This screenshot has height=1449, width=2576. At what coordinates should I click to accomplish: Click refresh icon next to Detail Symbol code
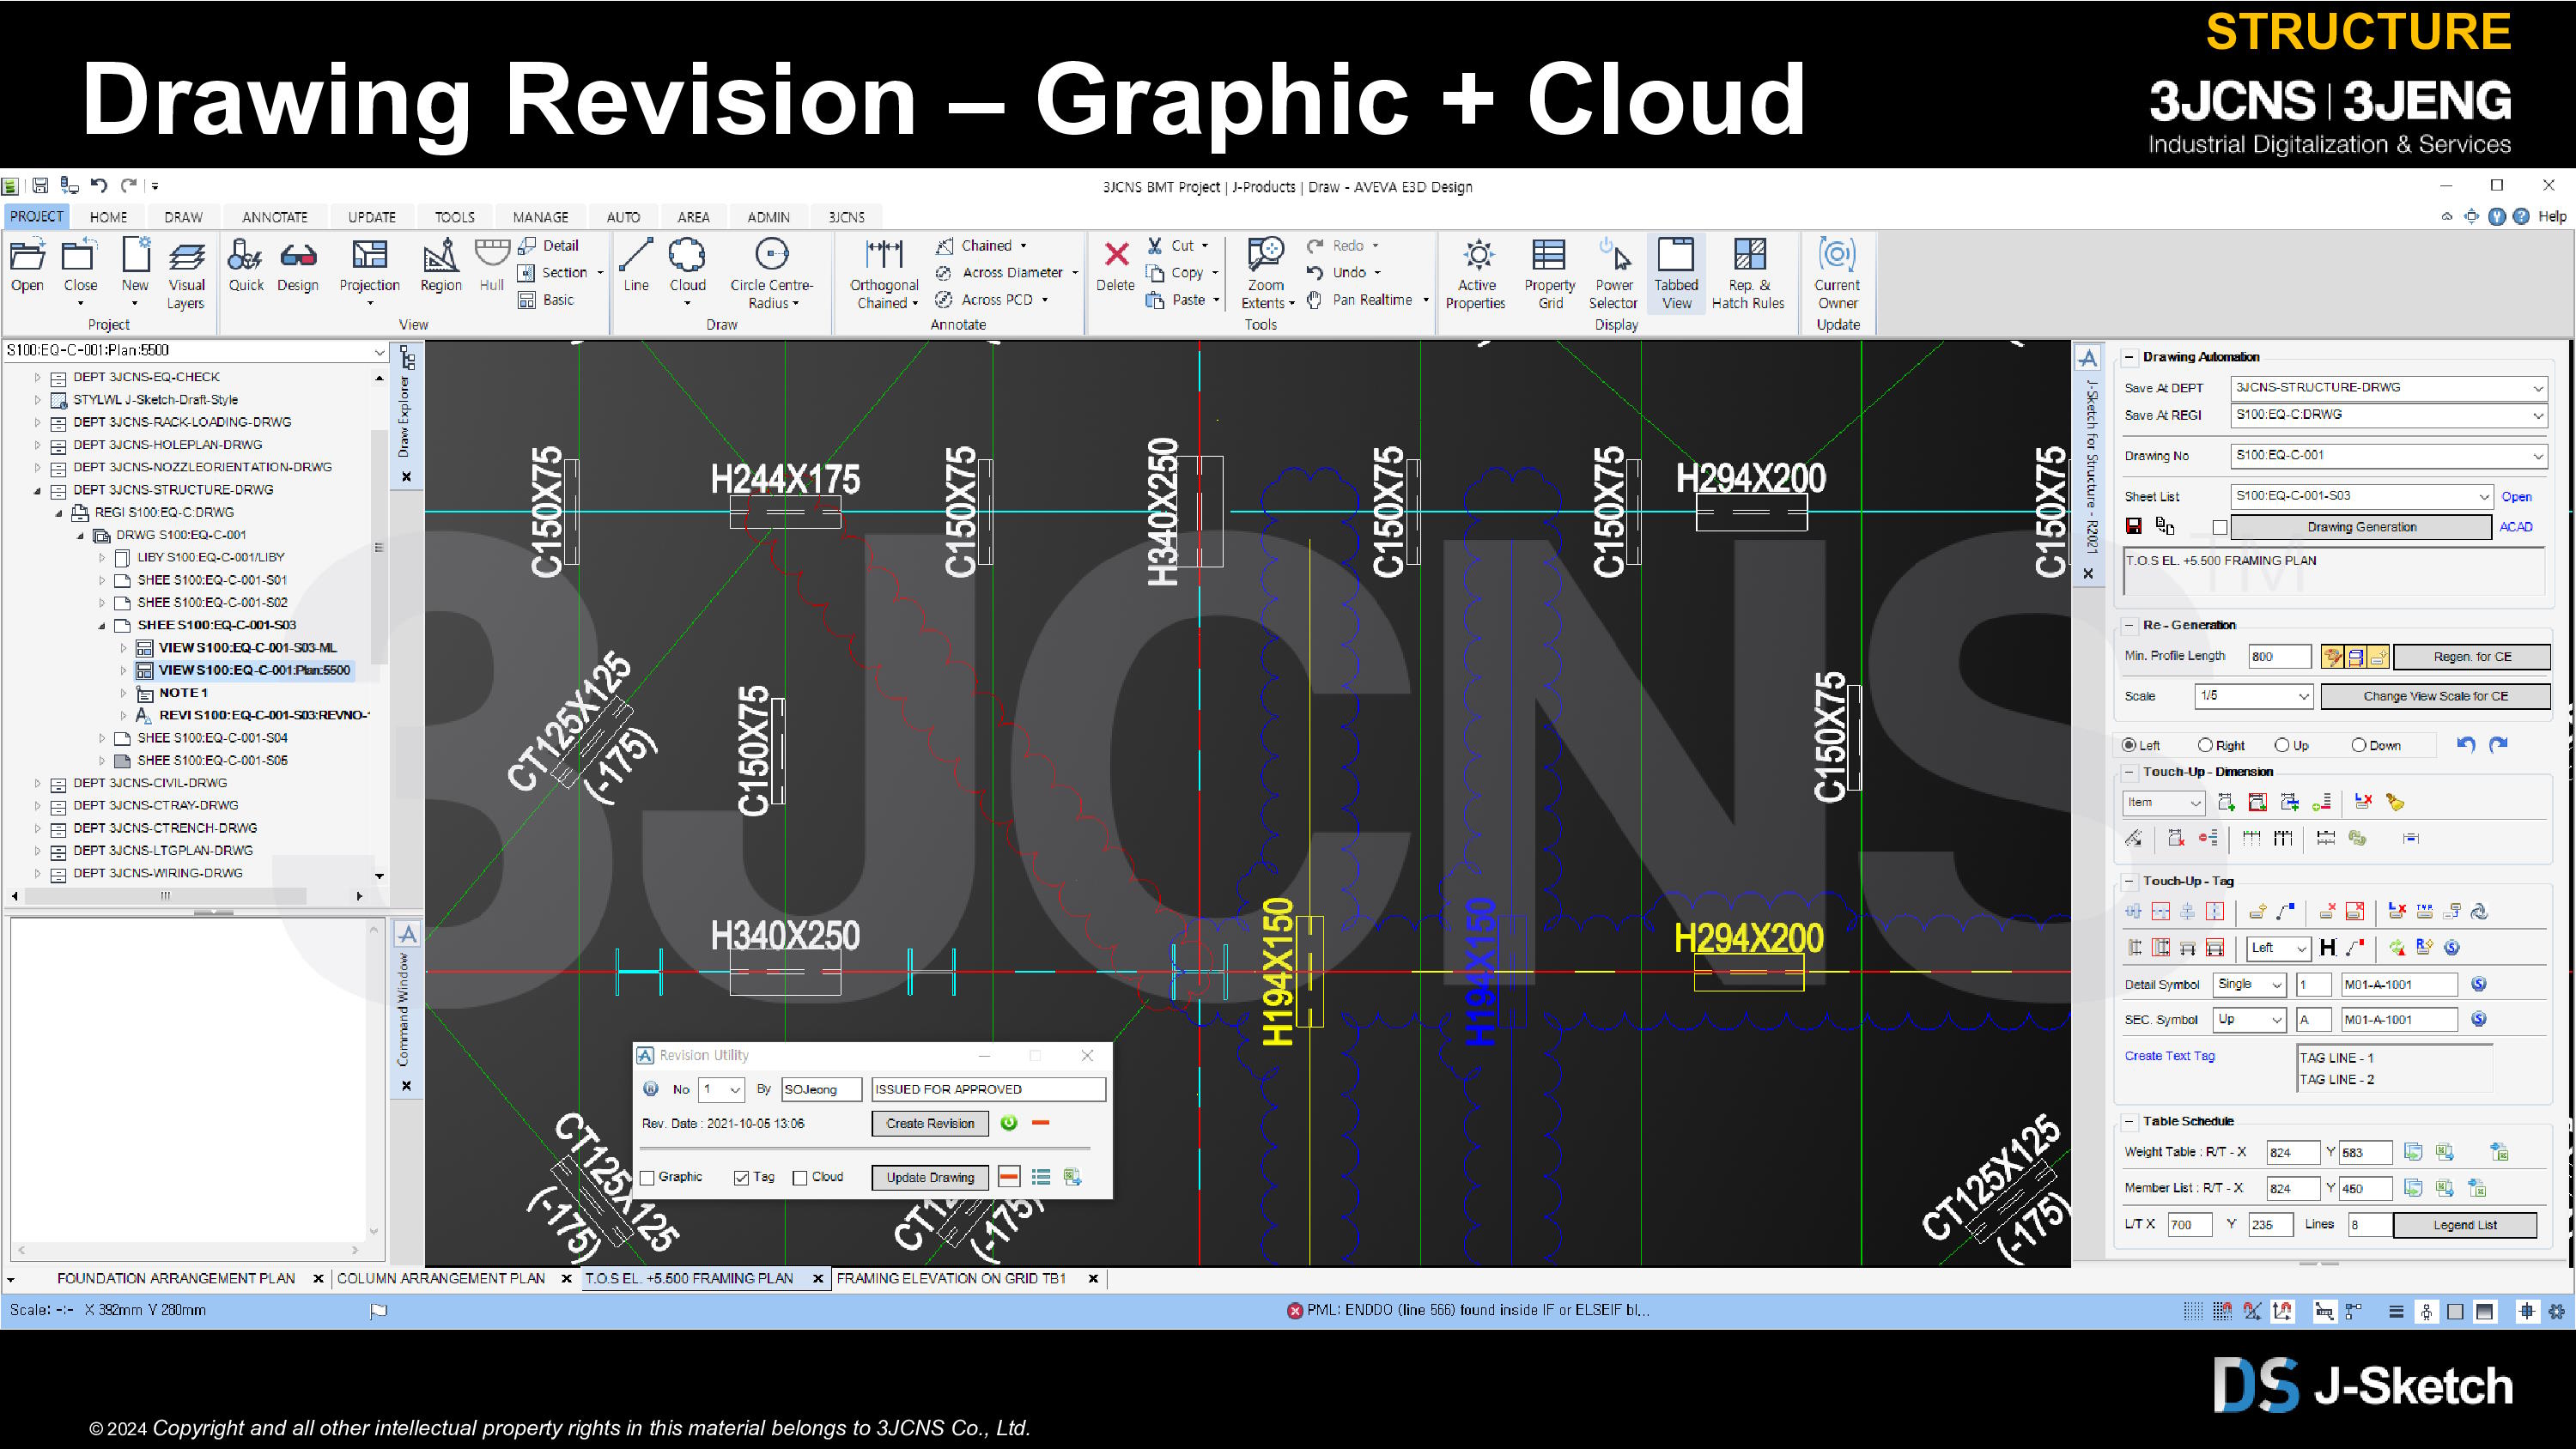(x=2479, y=984)
